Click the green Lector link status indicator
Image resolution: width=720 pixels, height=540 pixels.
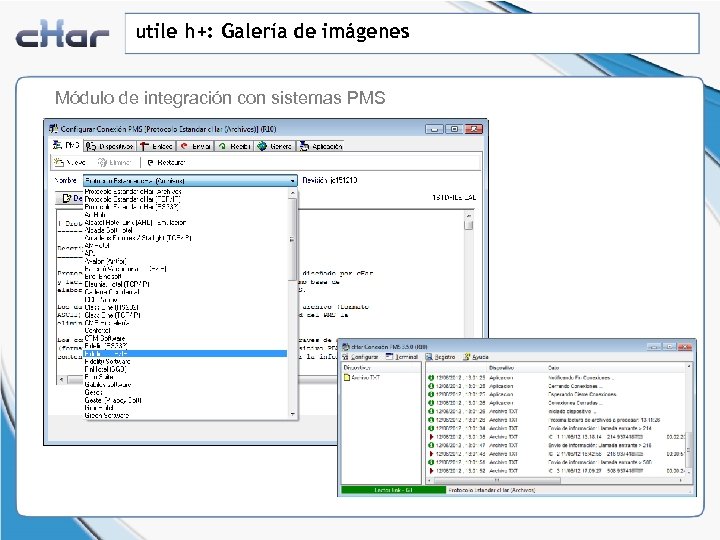[394, 490]
